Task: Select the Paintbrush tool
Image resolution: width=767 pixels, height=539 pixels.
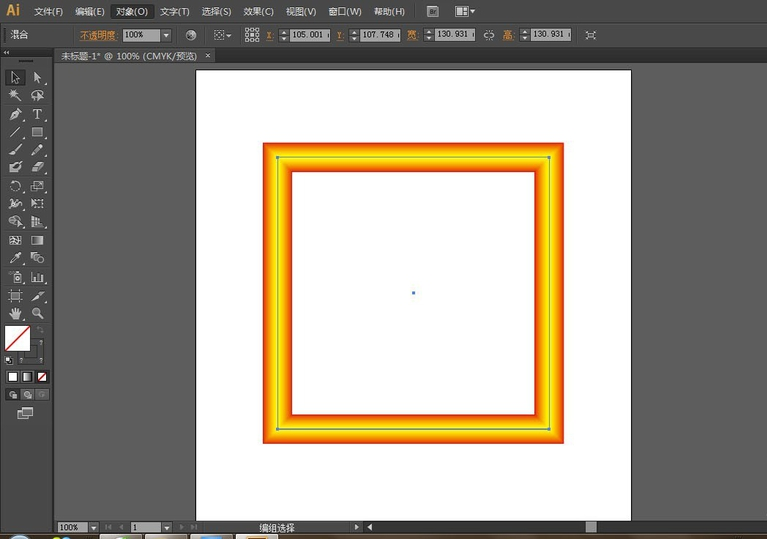Action: point(15,150)
